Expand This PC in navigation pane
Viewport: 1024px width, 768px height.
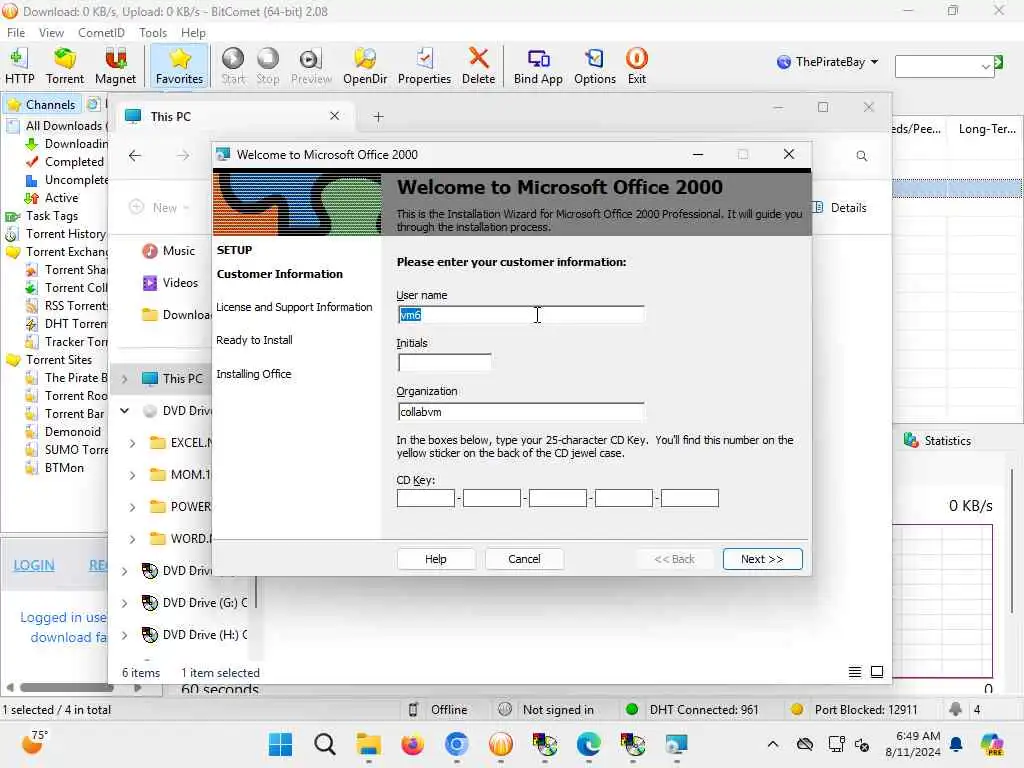tap(124, 379)
